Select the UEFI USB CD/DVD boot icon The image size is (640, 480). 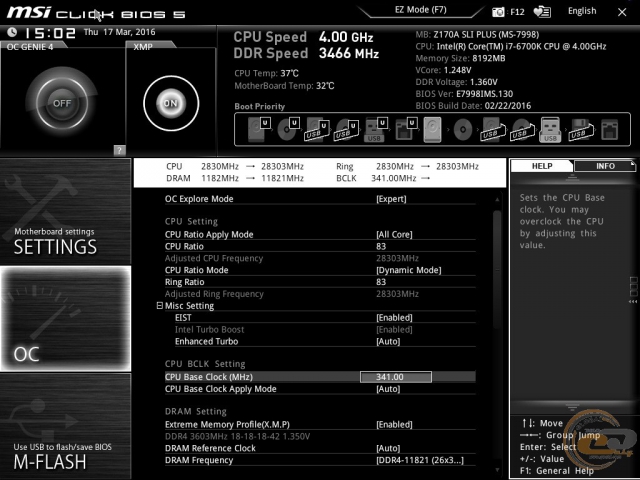click(x=347, y=129)
